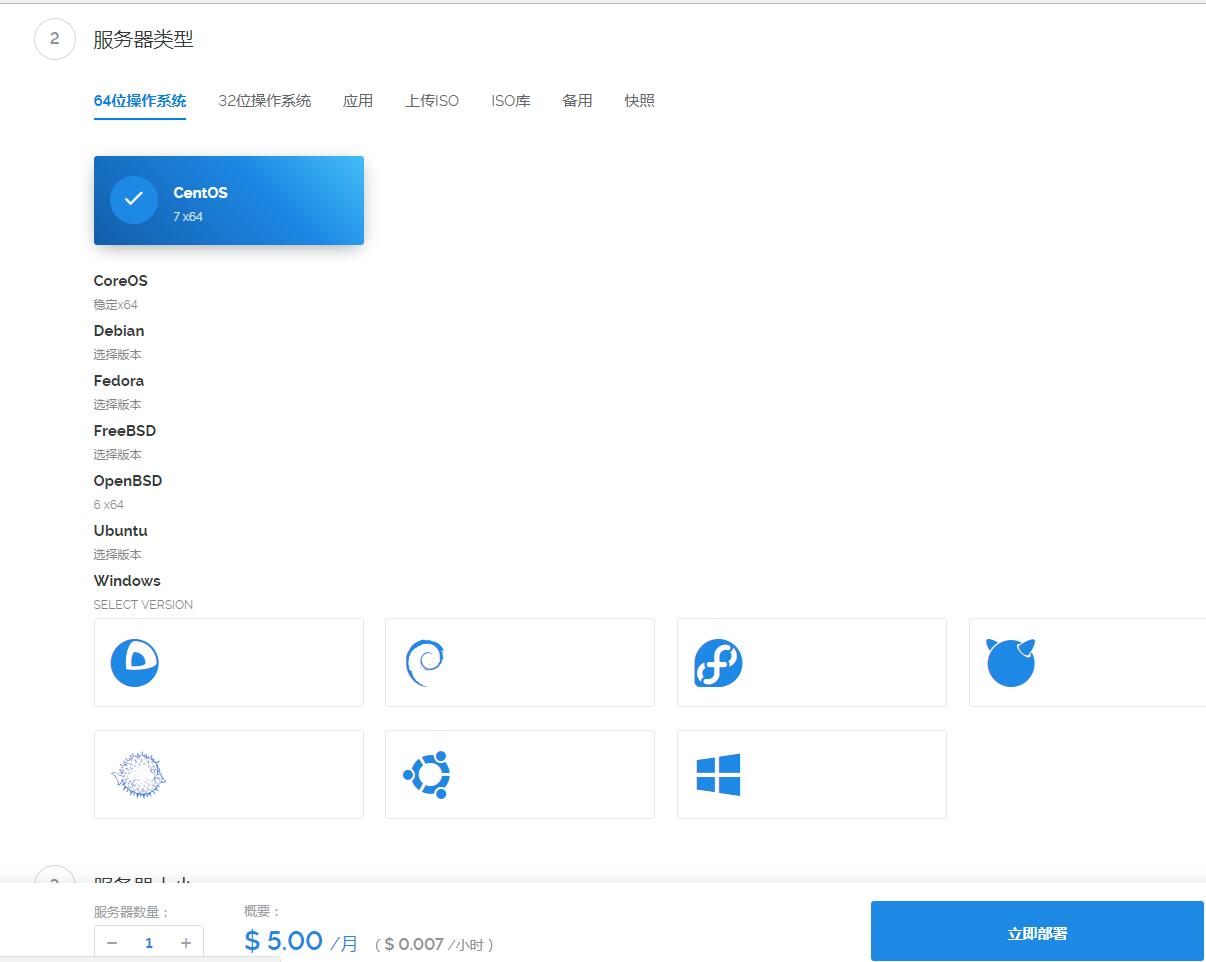Click the server quantity field showing 1
The image size is (1206, 962).
pos(149,943)
